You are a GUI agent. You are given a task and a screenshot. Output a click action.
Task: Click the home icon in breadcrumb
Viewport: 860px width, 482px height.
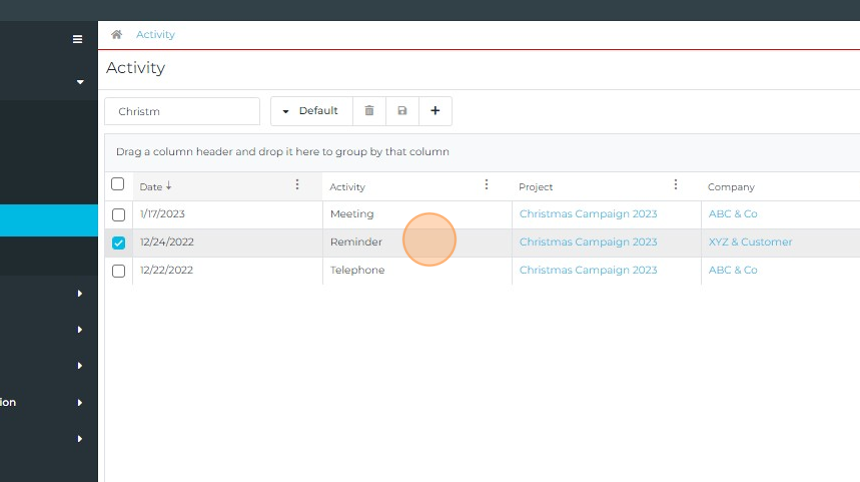pyautogui.click(x=117, y=35)
